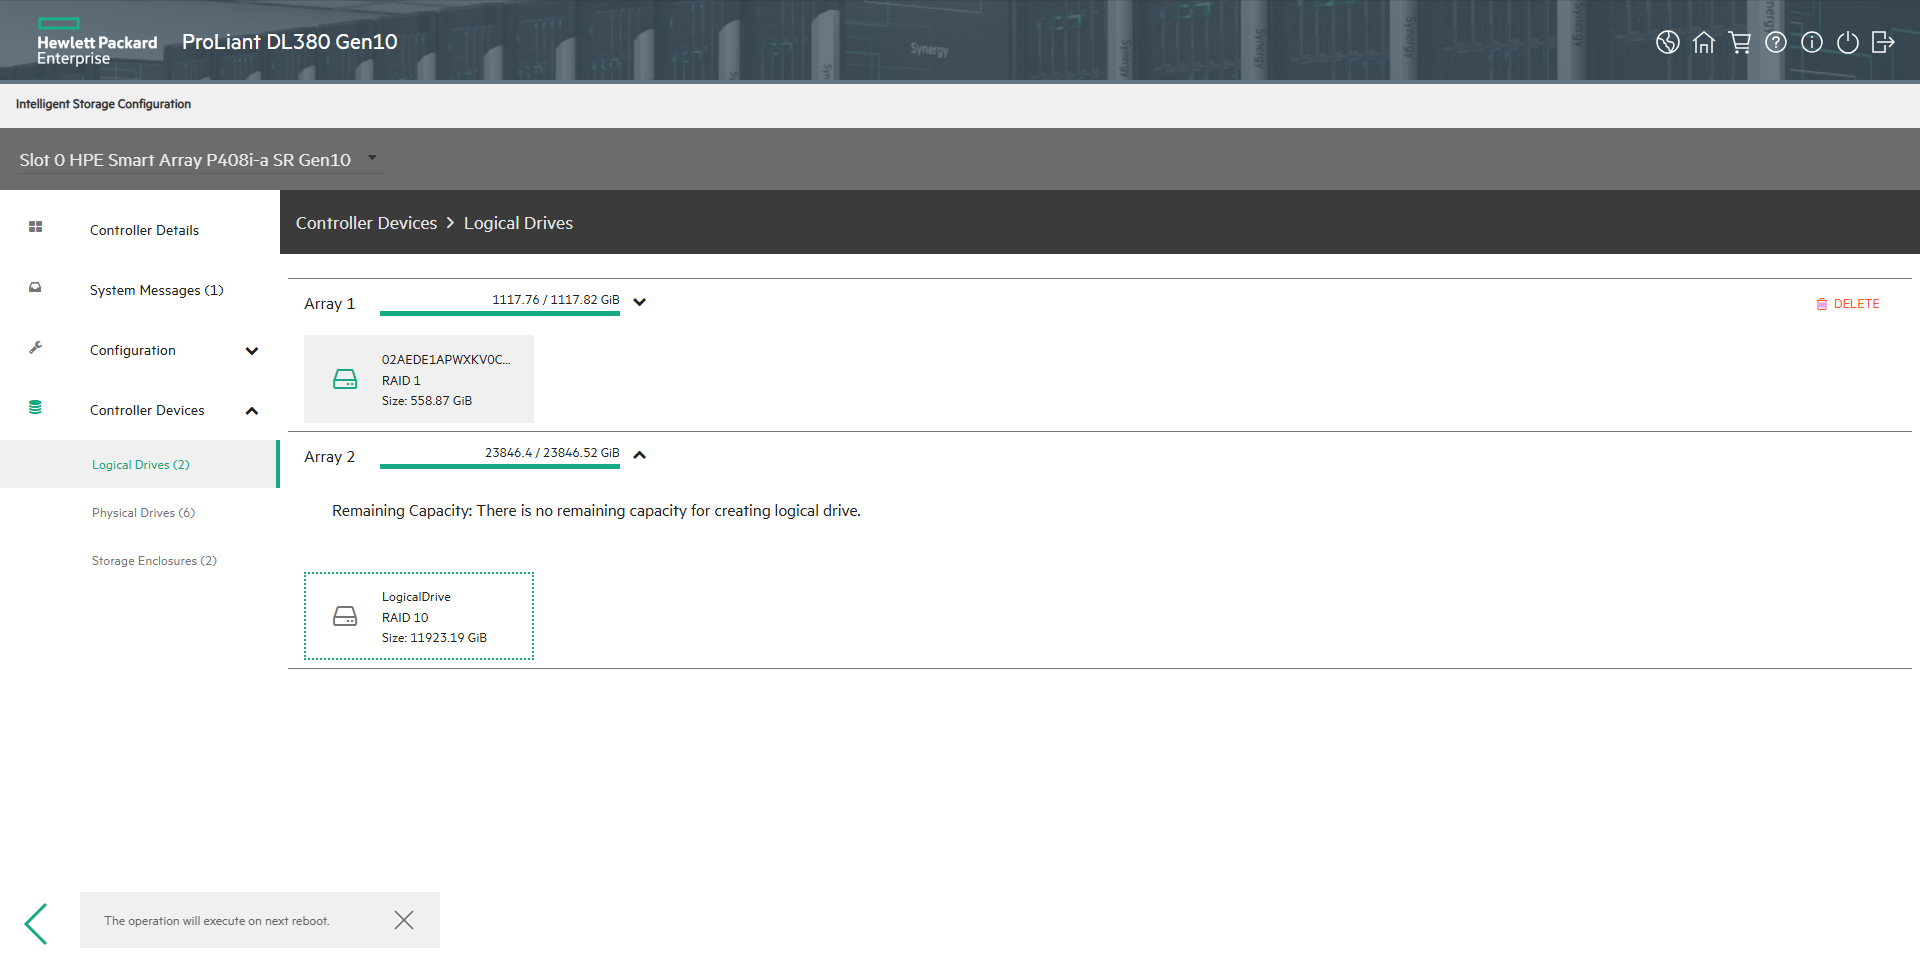Viewport: 1920px width, 978px height.
Task: Open System Messages (1)
Action: [156, 290]
